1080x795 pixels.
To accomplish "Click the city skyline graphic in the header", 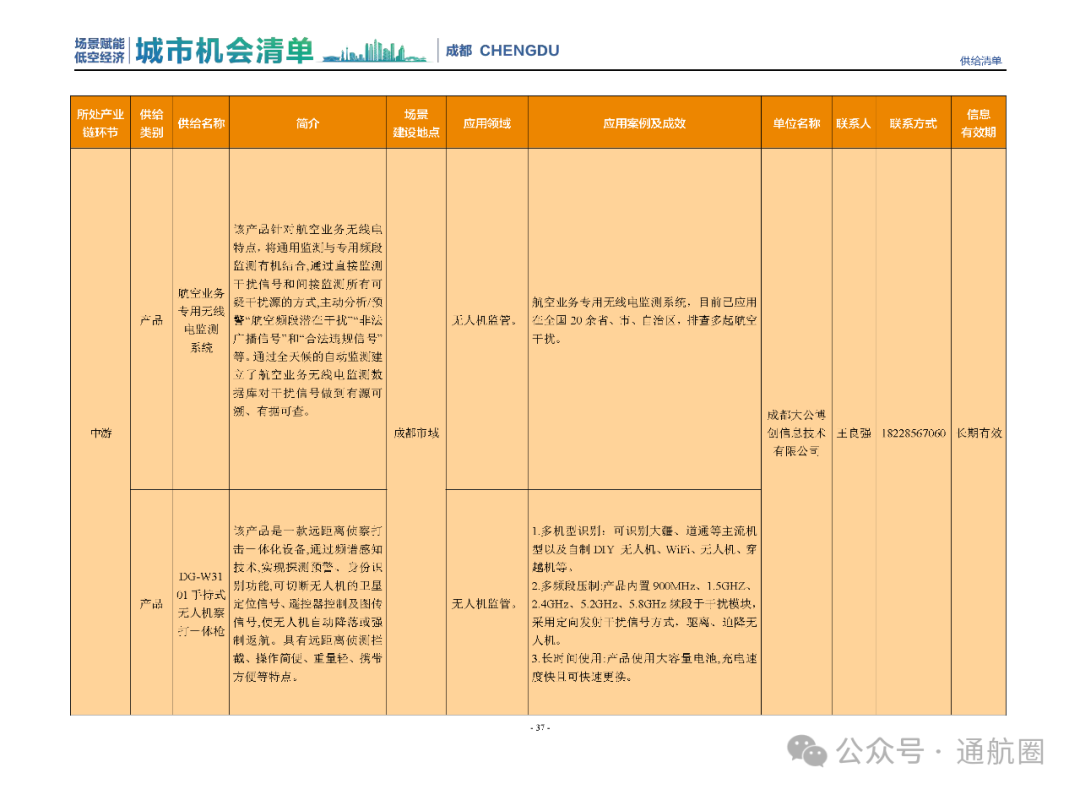I will tap(375, 52).
